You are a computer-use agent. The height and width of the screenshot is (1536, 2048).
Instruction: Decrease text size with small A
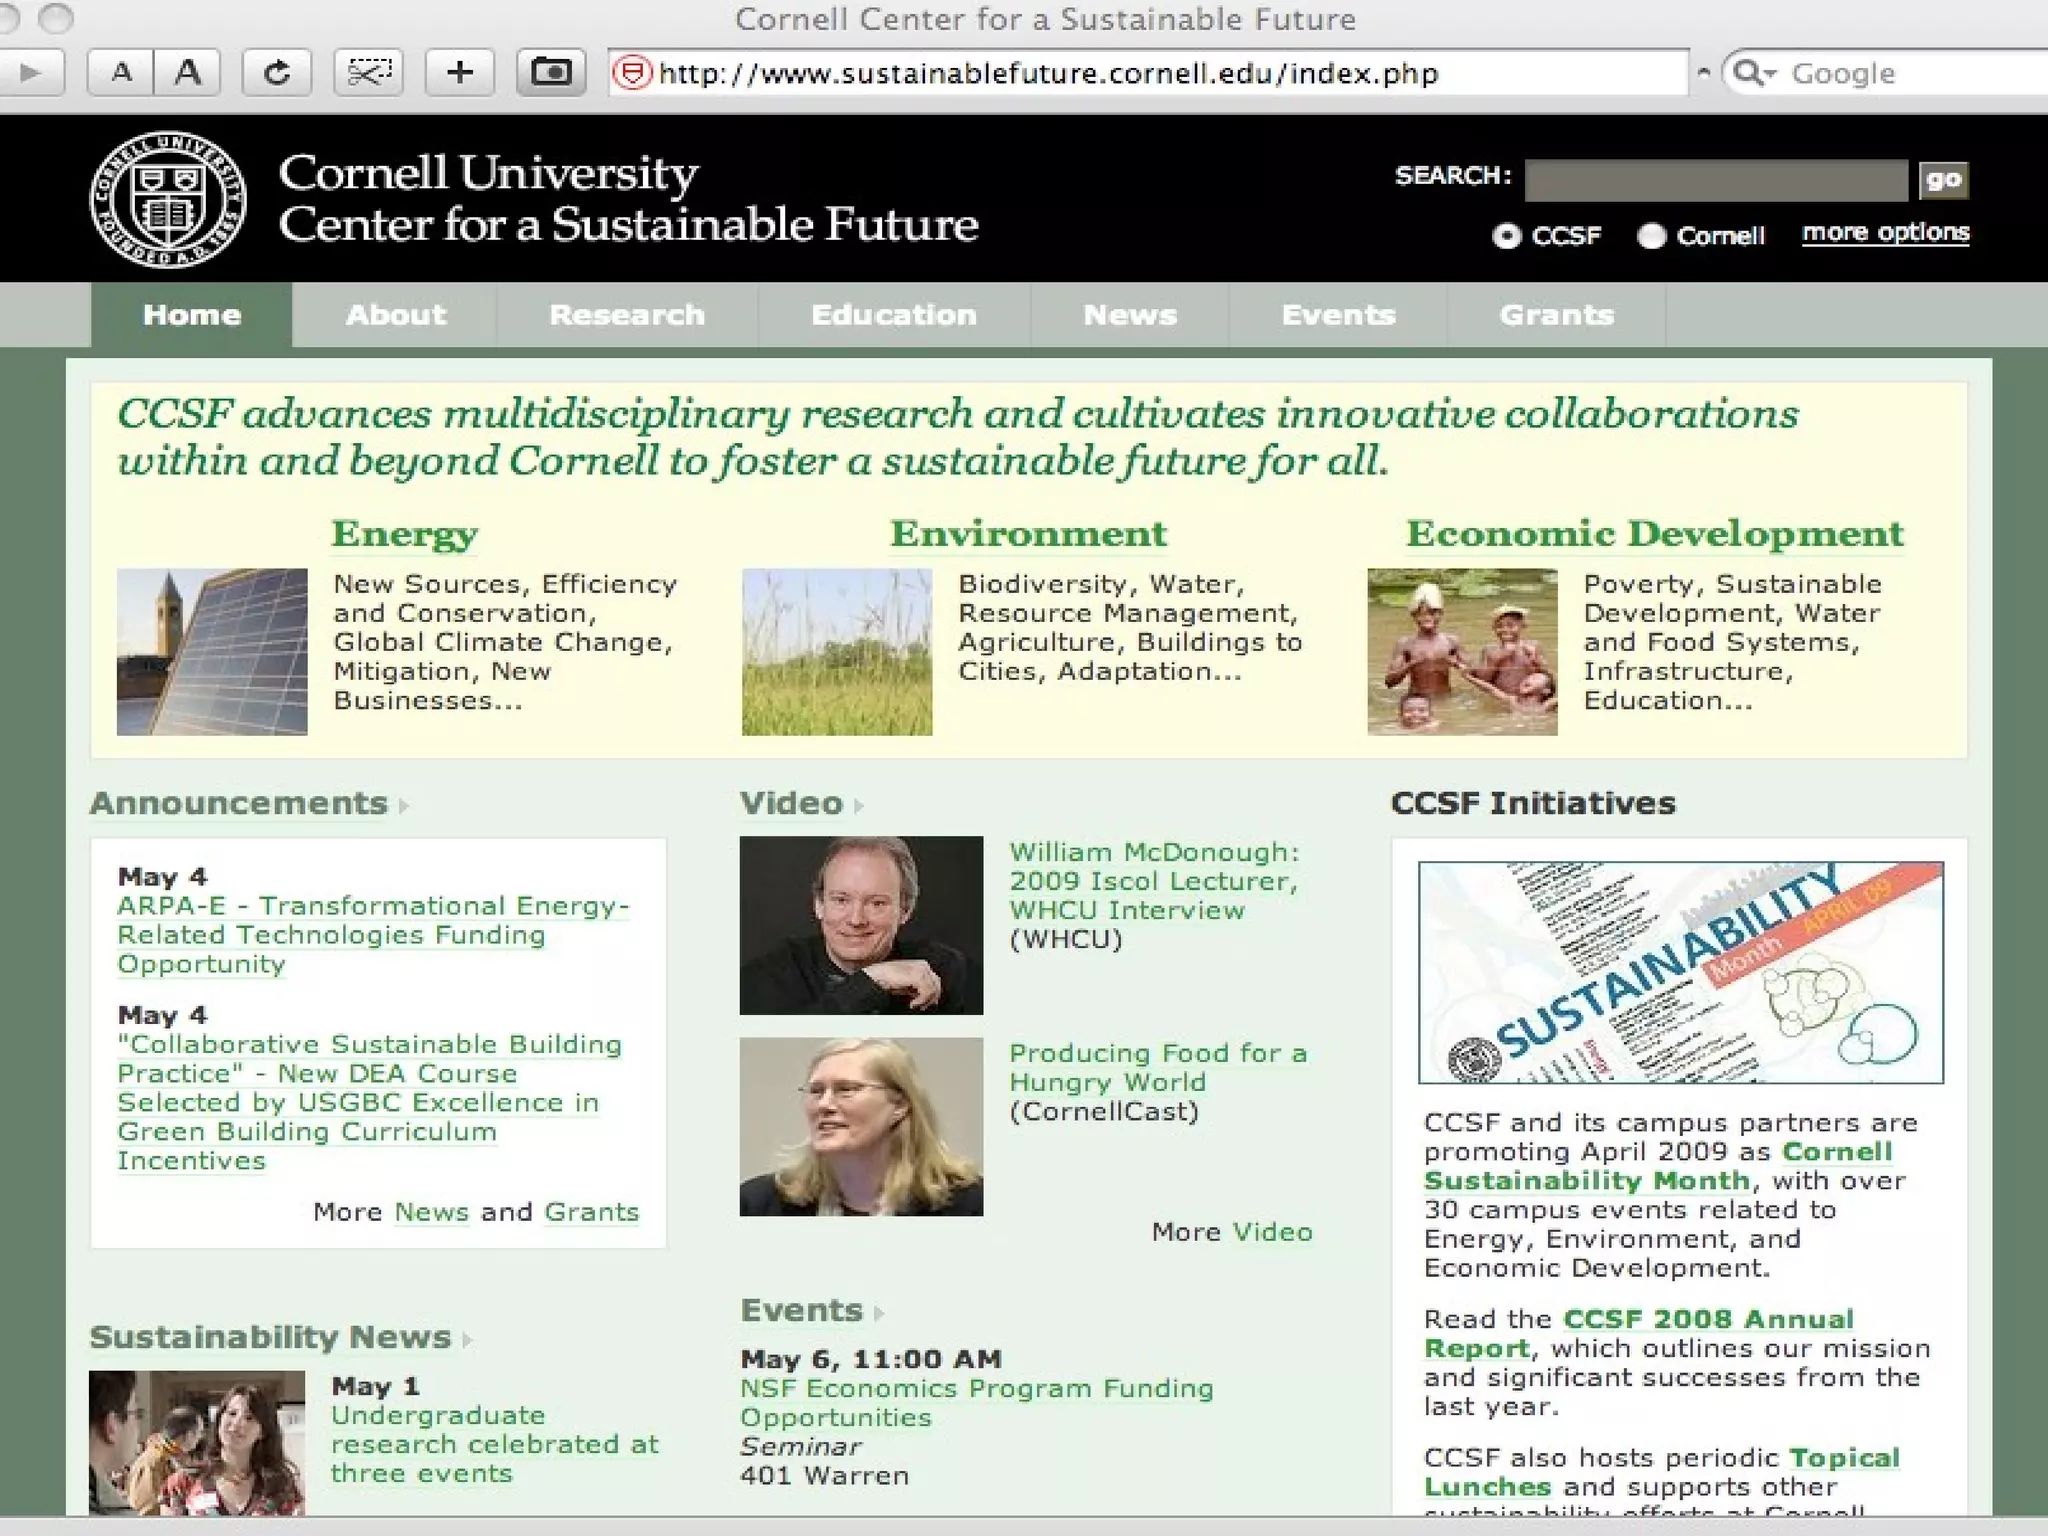(x=121, y=73)
